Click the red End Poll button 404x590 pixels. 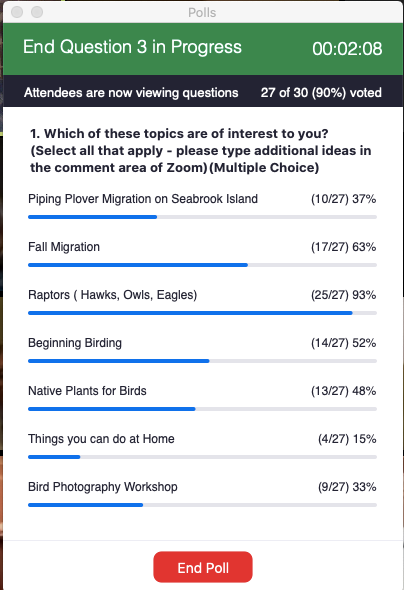[203, 567]
